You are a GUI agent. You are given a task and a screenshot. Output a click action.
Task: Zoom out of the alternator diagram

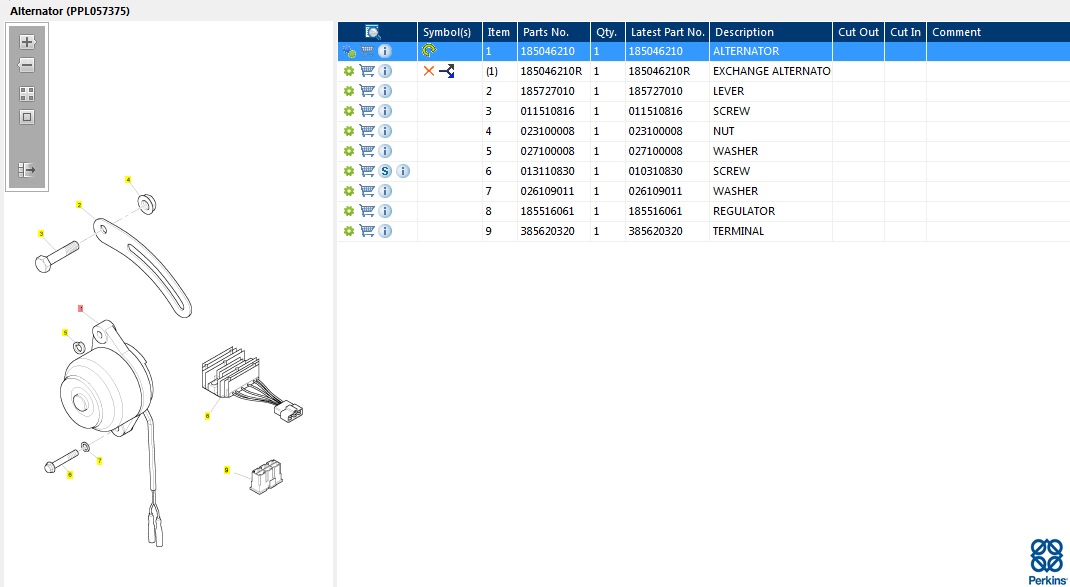pos(27,66)
